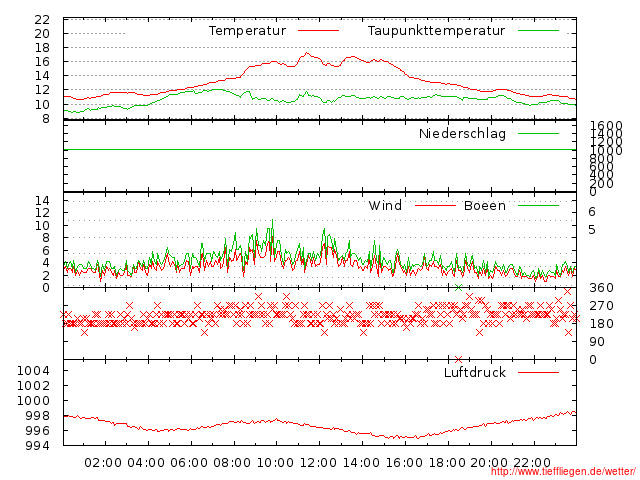The image size is (640, 480).
Task: Click the 08:00 time axis label
Action: 232,463
